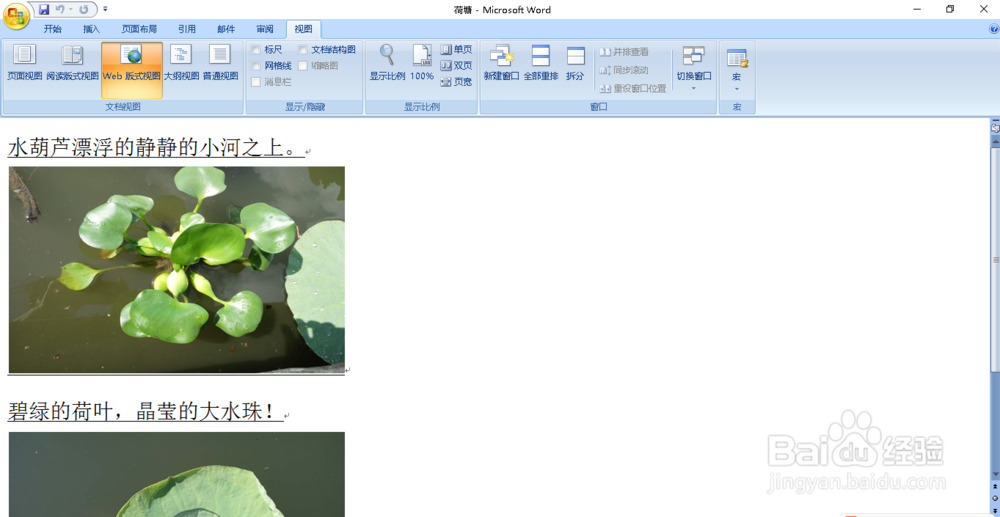1000x517 pixels.
Task: Click the vertical scrollbar thumb
Action: click(994, 260)
